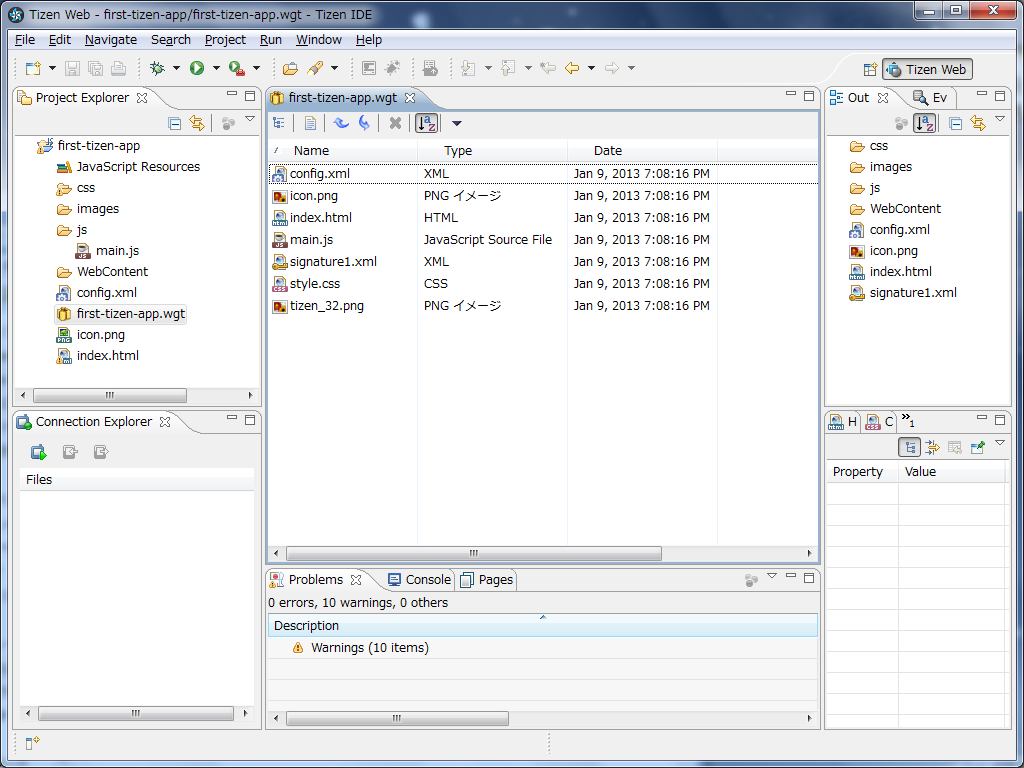Viewport: 1024px width, 768px height.
Task: Open the dropdown arrow next to Search flashlight
Action: pos(334,68)
